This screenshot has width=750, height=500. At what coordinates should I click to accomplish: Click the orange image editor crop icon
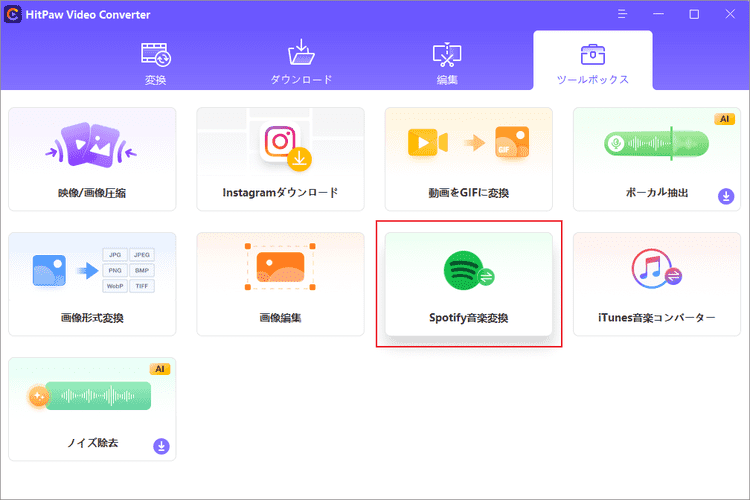(280, 267)
